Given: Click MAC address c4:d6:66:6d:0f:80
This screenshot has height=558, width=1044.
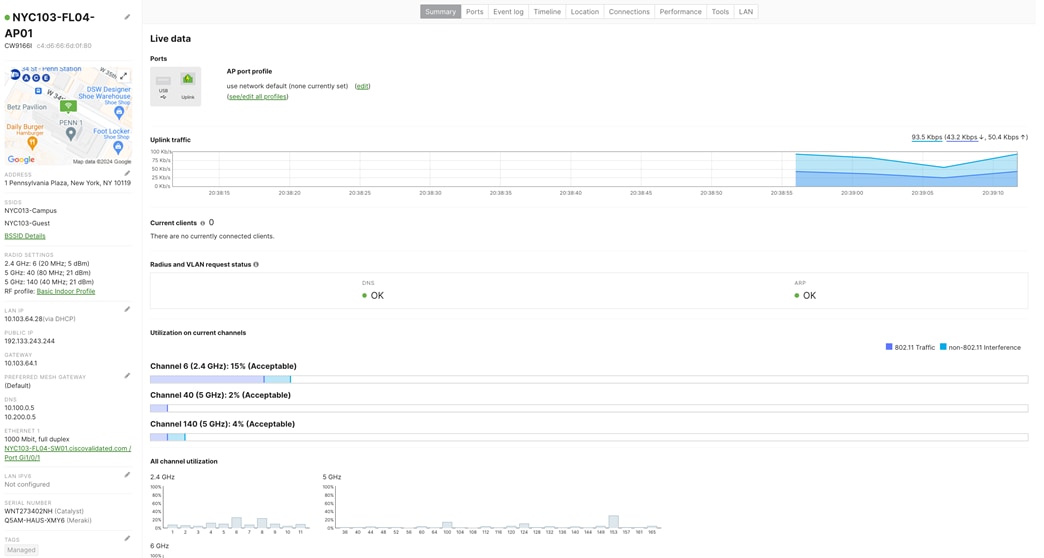Looking at the screenshot, I should coord(64,46).
